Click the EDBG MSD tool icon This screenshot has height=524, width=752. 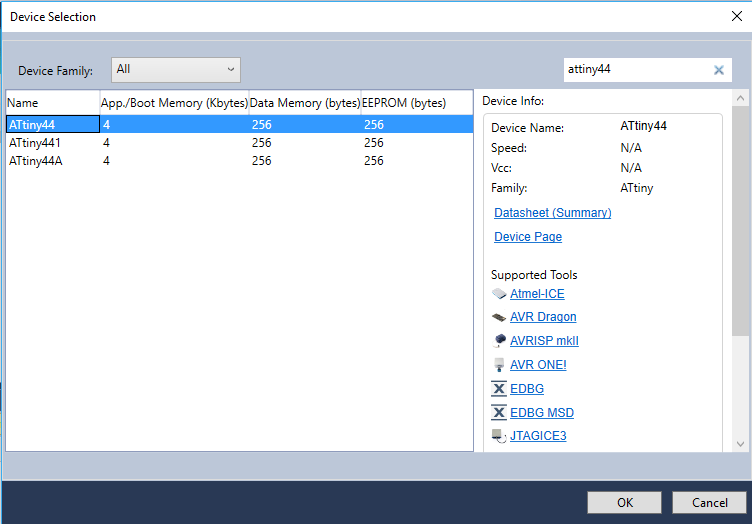point(499,413)
